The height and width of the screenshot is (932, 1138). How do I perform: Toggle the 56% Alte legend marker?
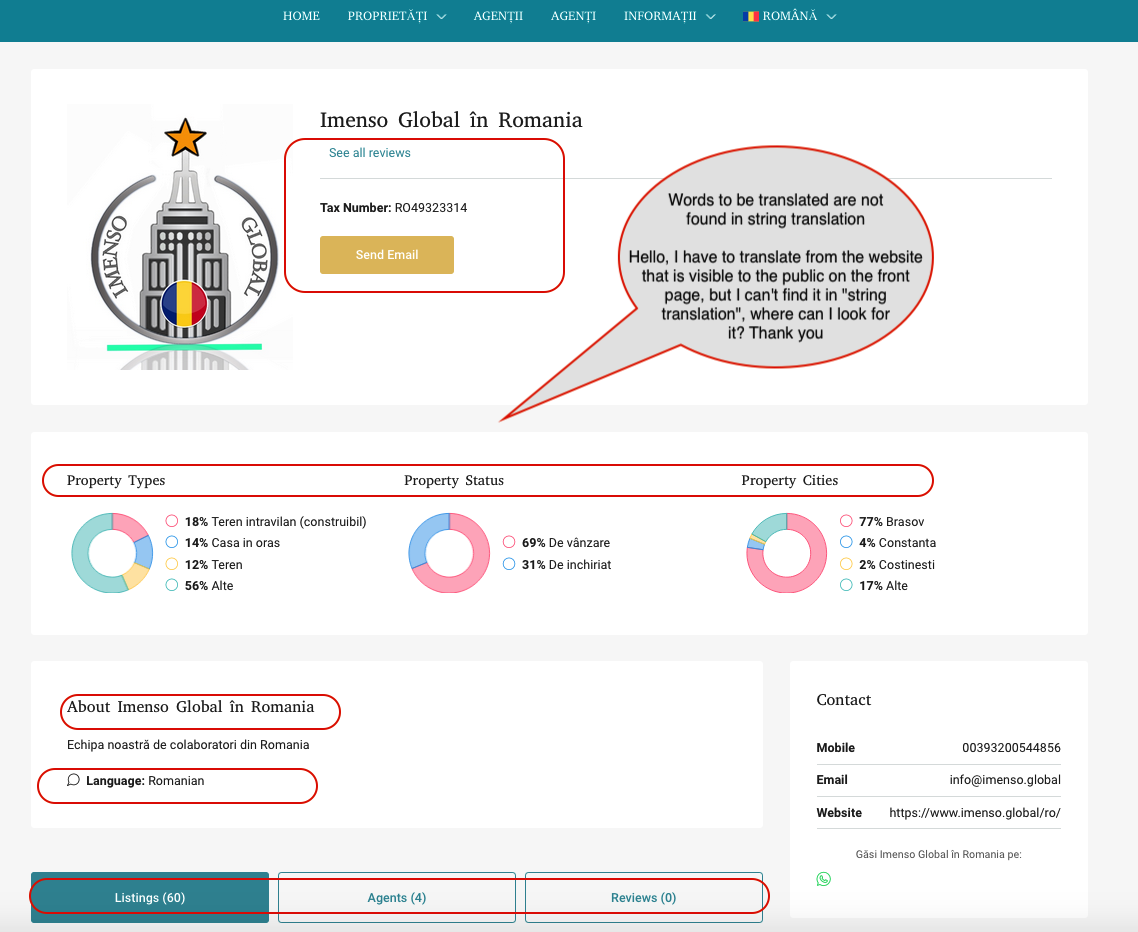pos(172,585)
